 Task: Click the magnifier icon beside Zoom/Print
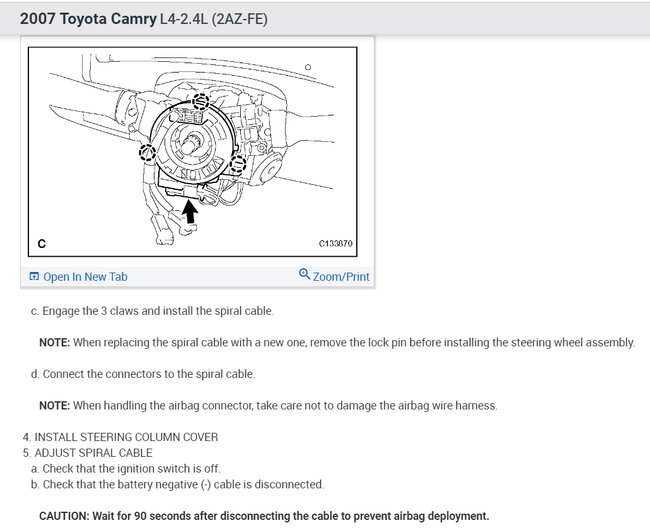(x=304, y=274)
